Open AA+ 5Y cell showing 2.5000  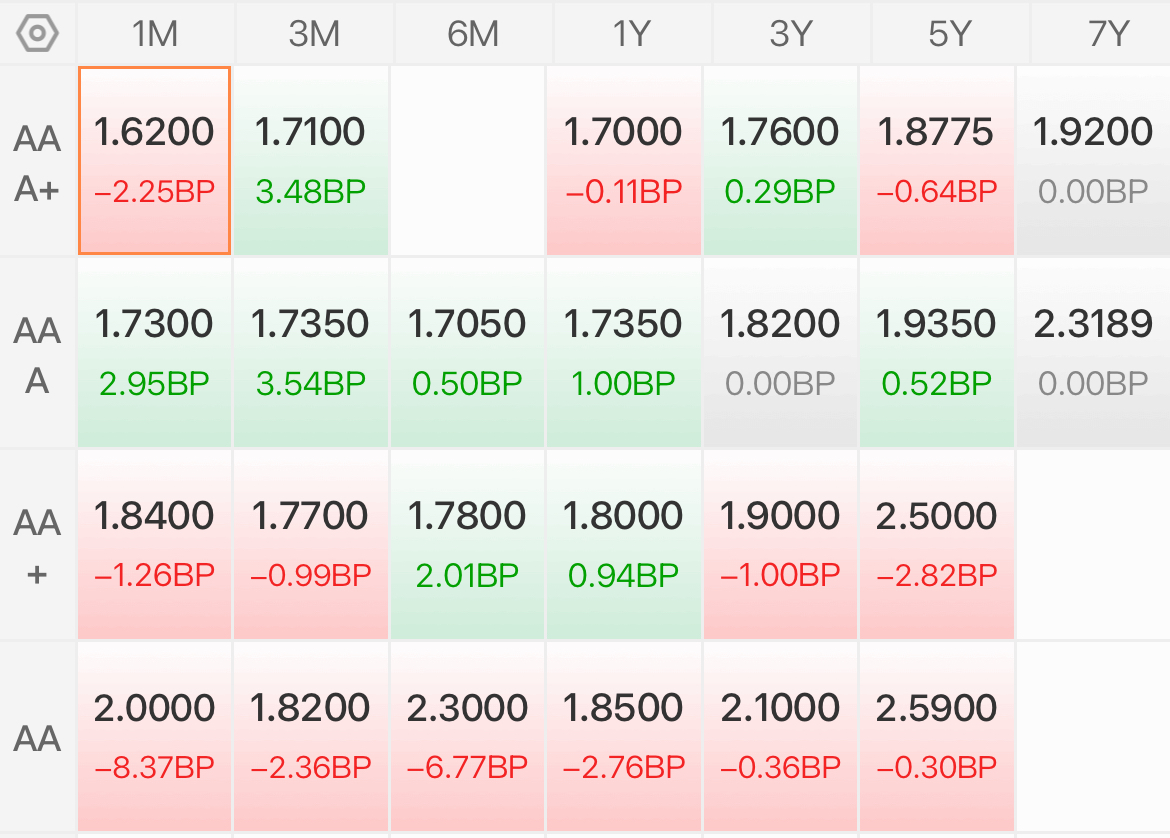tap(937, 545)
